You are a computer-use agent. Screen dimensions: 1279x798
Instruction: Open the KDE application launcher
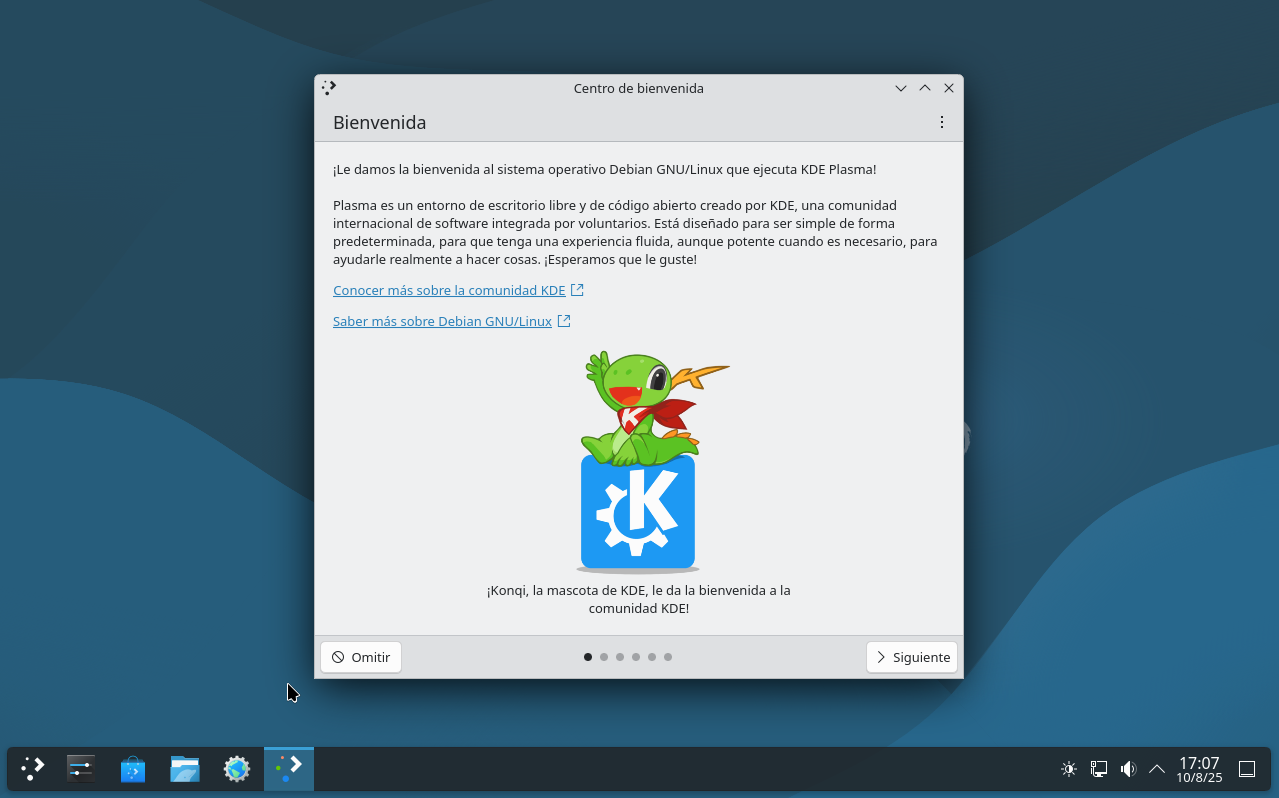[x=33, y=769]
